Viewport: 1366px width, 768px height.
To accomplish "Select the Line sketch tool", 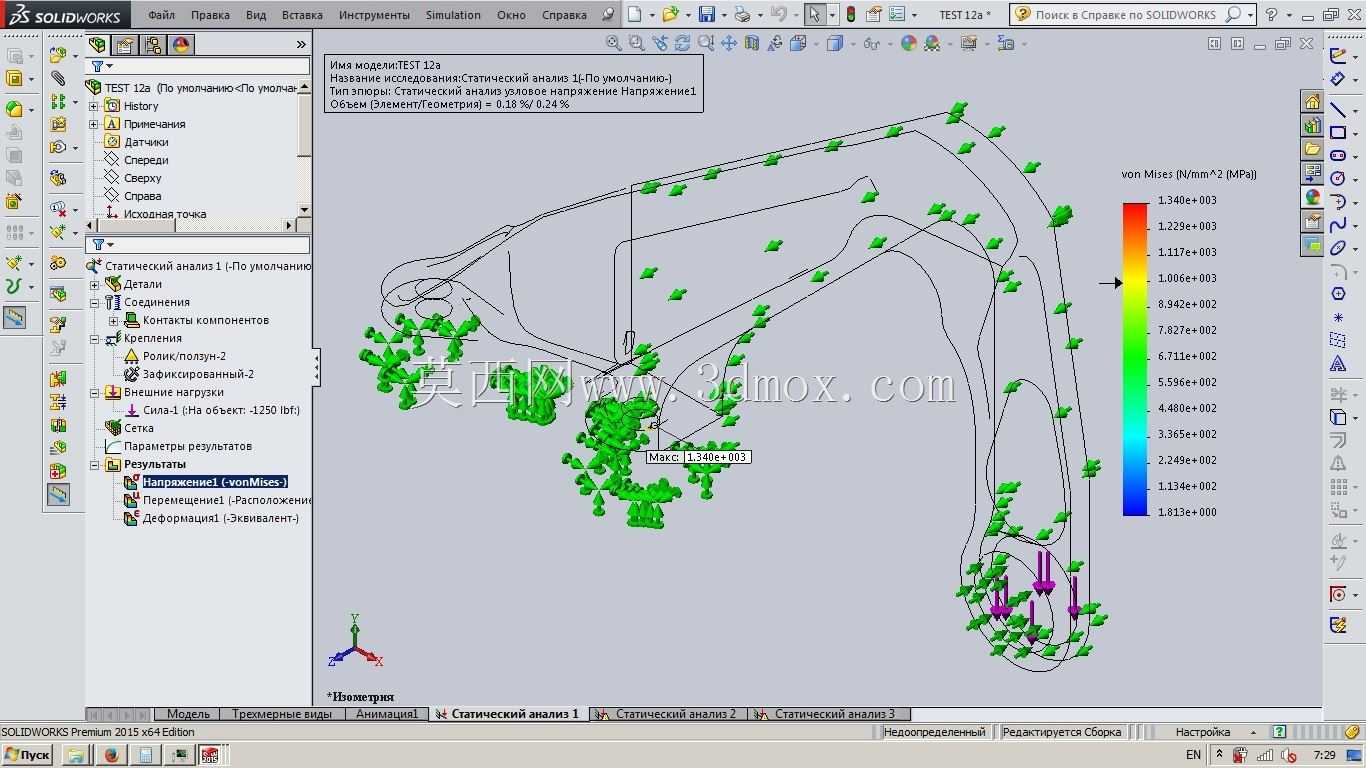I will [1338, 109].
